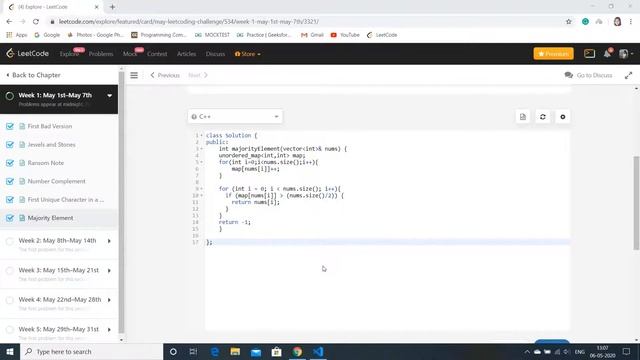Click the browser address bar

[306, 22]
